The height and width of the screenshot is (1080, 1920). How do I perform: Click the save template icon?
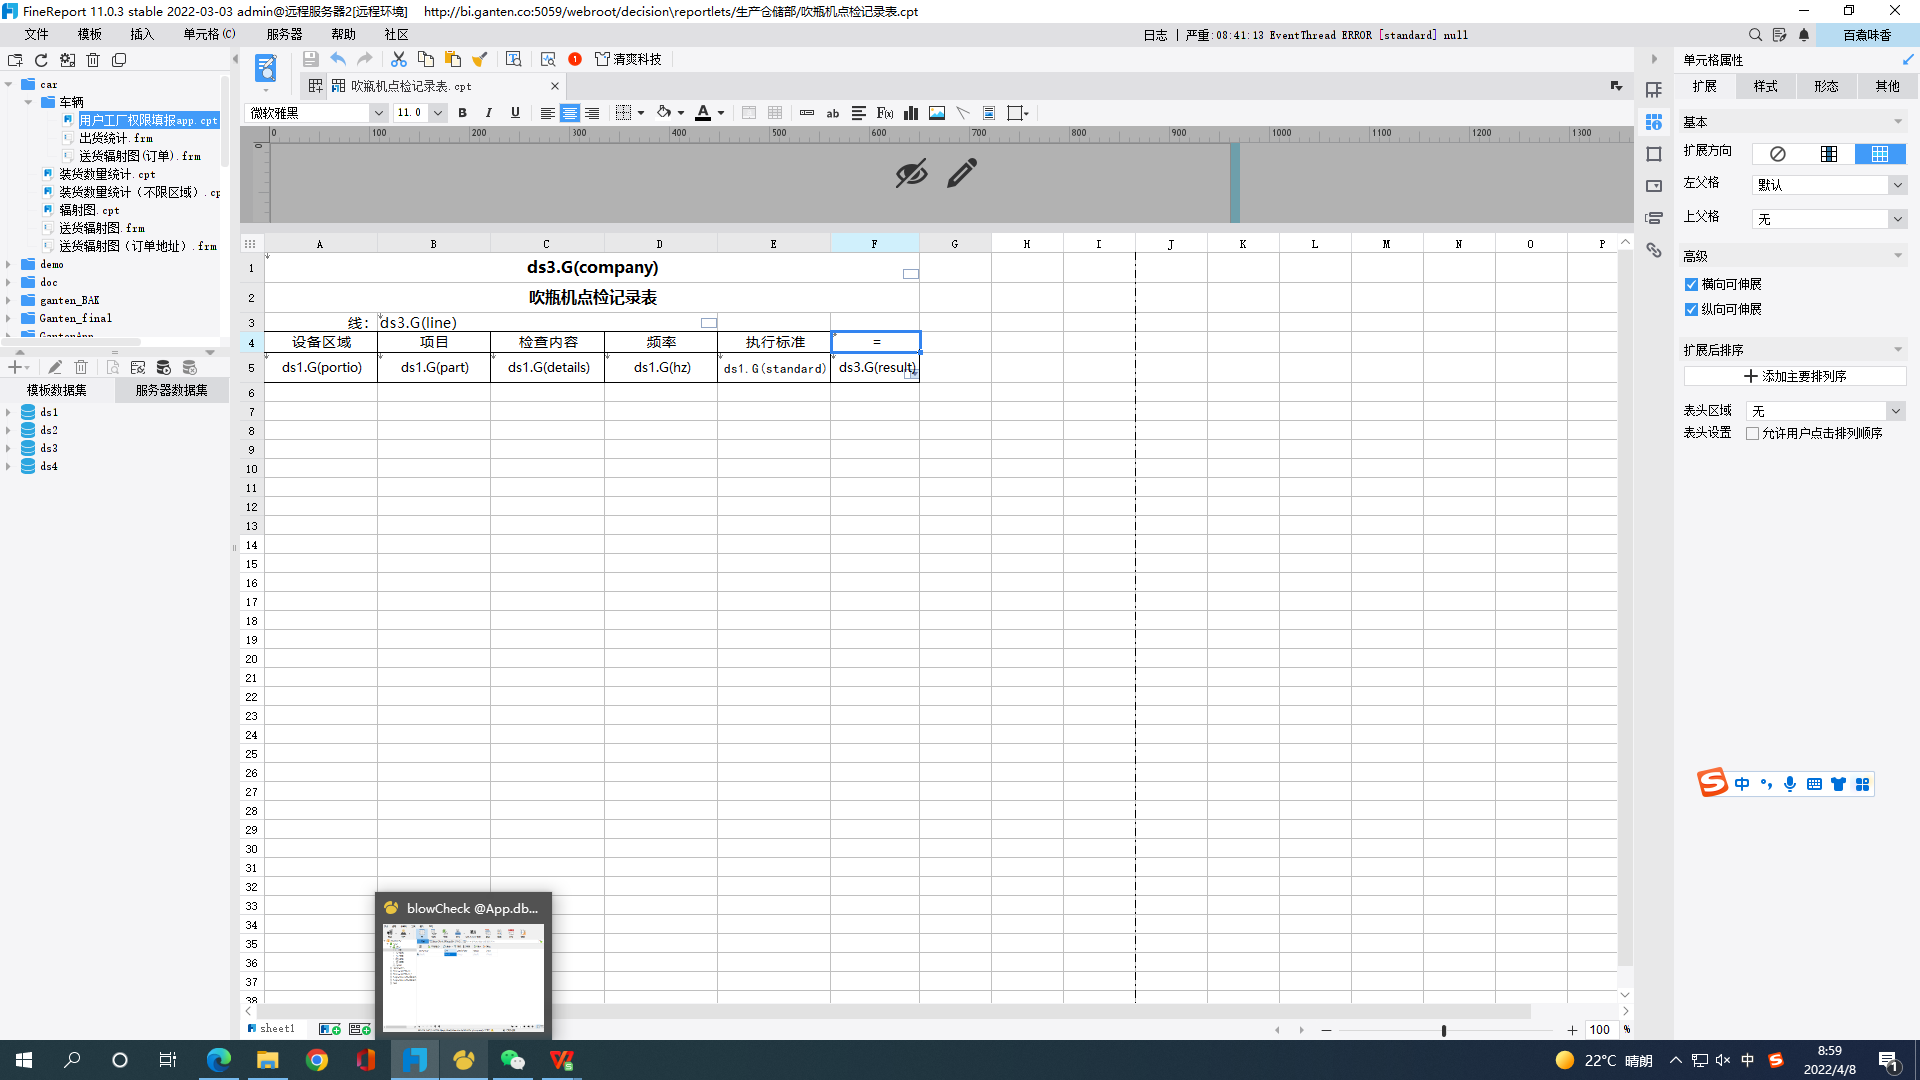point(311,59)
